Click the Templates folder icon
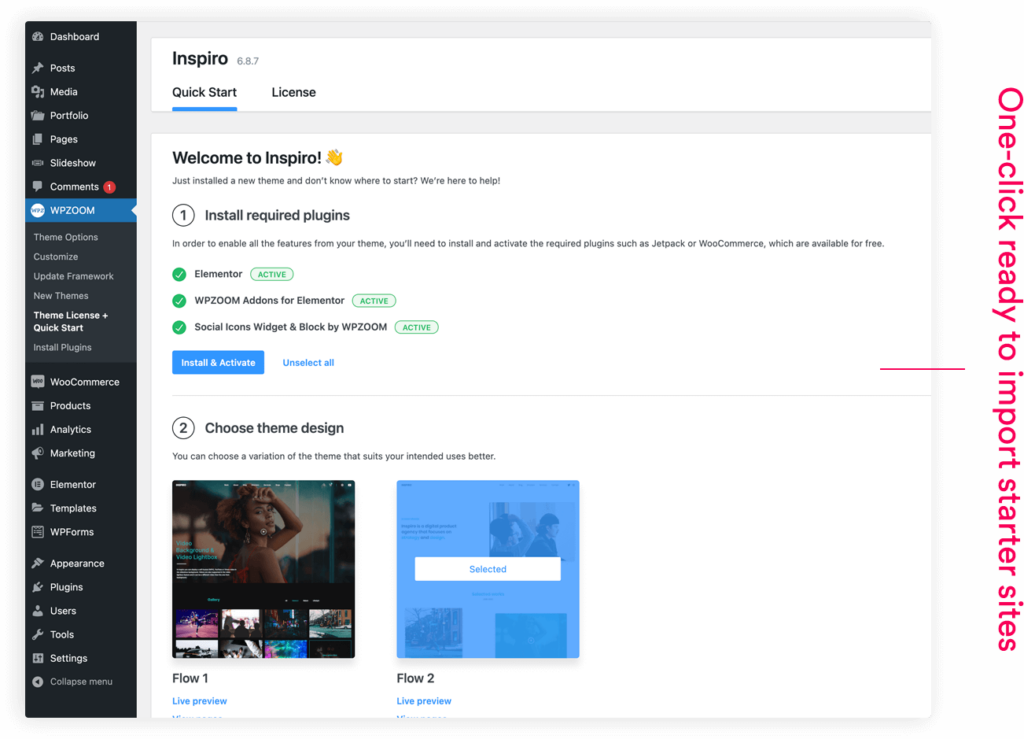 click(38, 508)
